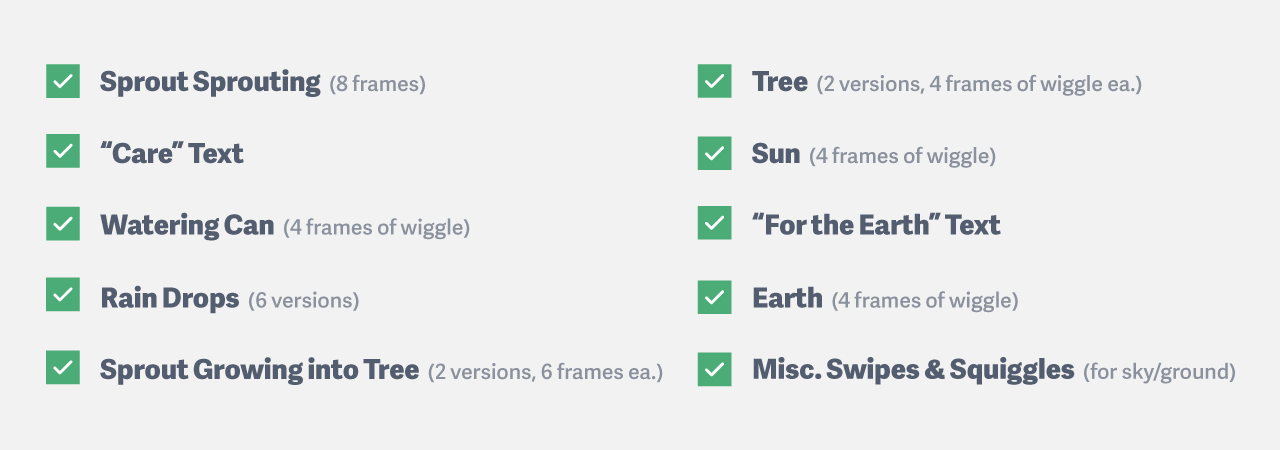Uncheck the Earth checkbox
Screen dimensions: 1280x450
(714, 297)
